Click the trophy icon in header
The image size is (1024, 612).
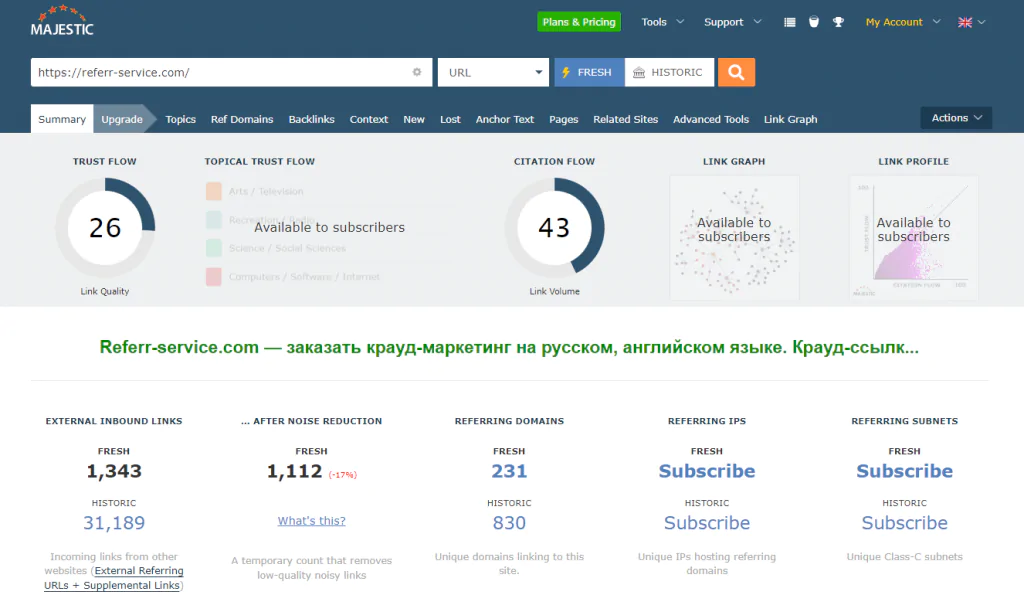(839, 22)
